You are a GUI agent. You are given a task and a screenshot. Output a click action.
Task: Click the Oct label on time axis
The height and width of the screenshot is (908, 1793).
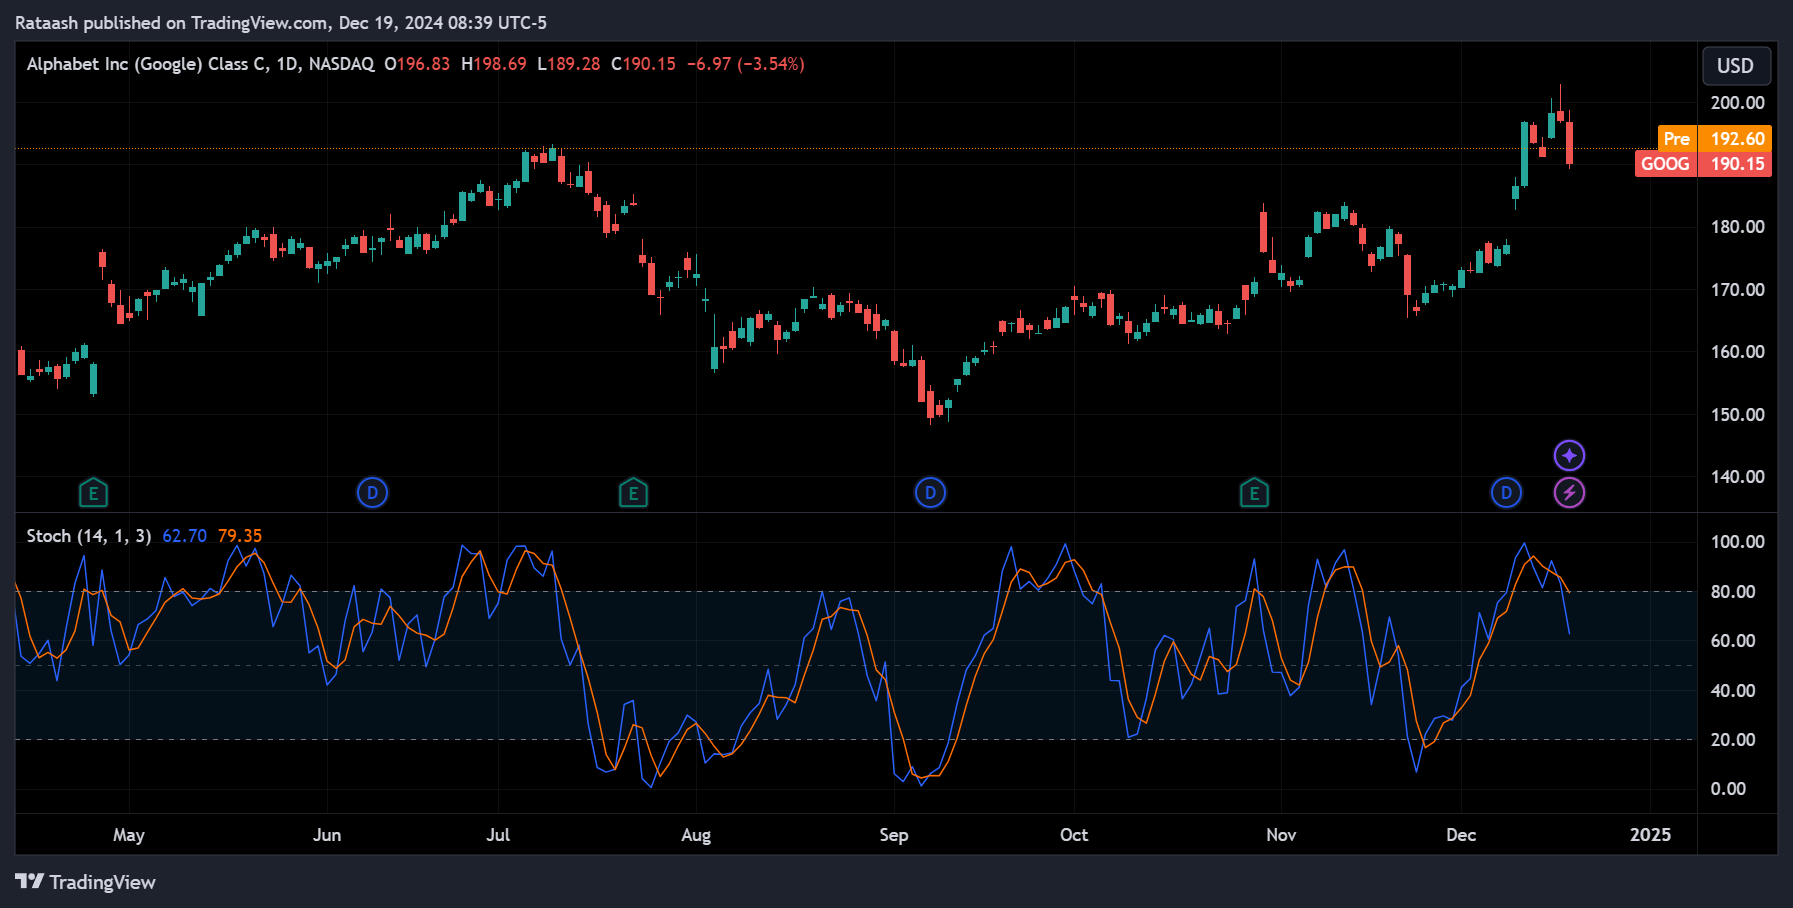tap(1074, 835)
